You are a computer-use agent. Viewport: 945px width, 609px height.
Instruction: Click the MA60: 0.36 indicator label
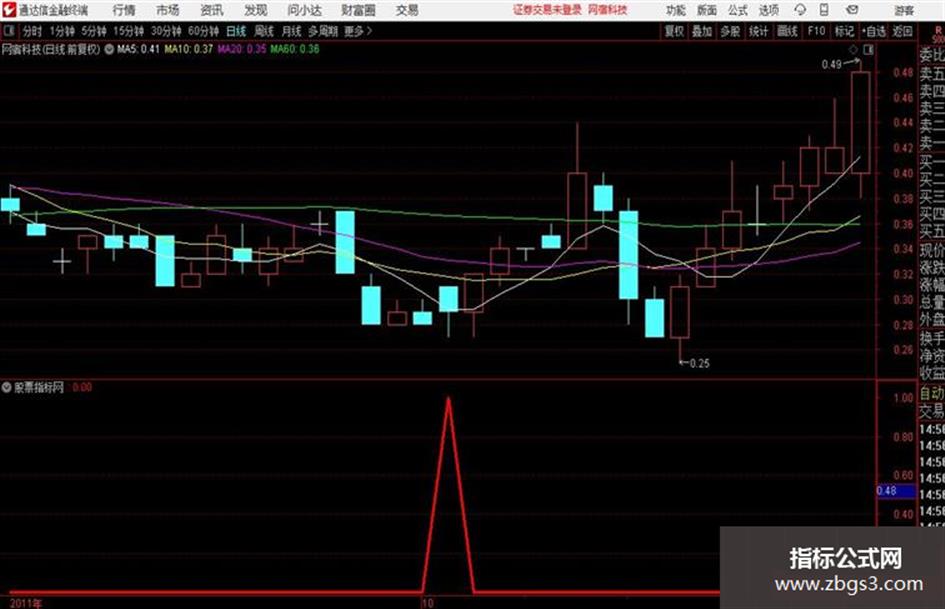[x=295, y=49]
